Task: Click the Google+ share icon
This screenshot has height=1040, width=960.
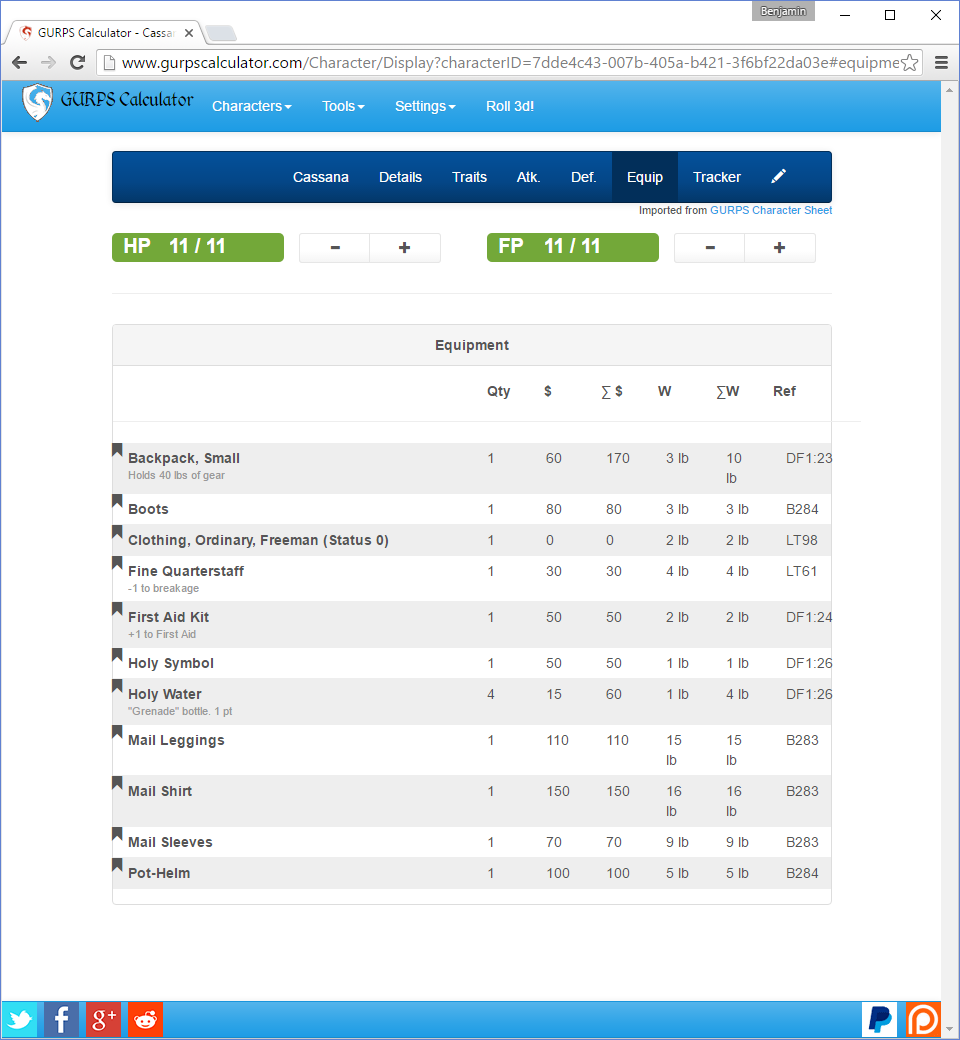Action: coord(103,1019)
